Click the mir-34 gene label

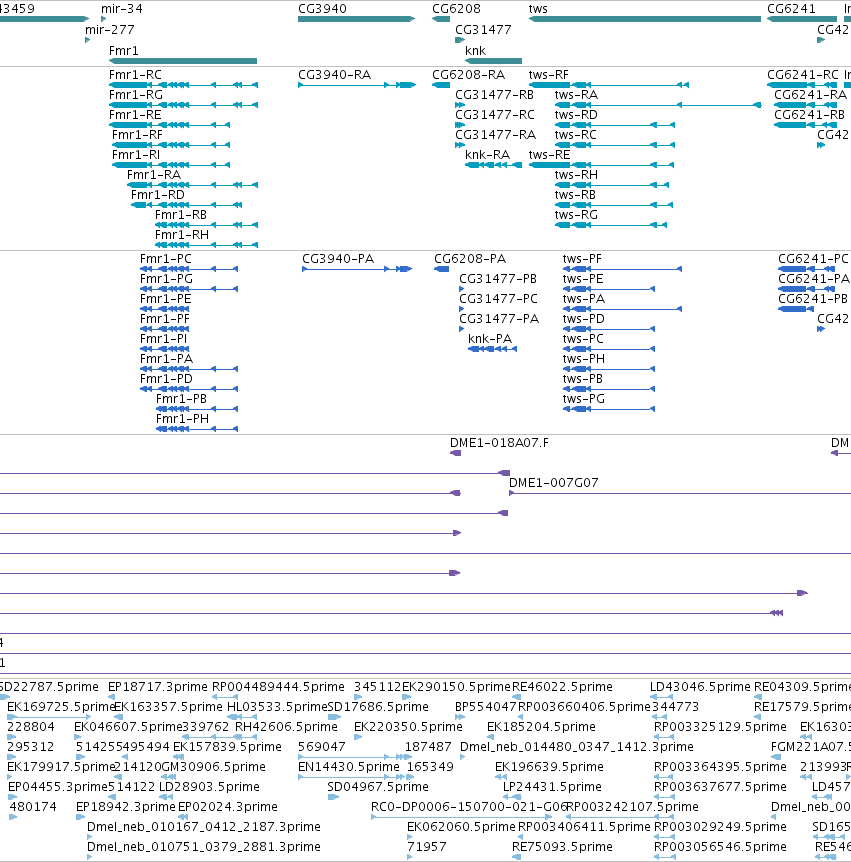(x=121, y=9)
